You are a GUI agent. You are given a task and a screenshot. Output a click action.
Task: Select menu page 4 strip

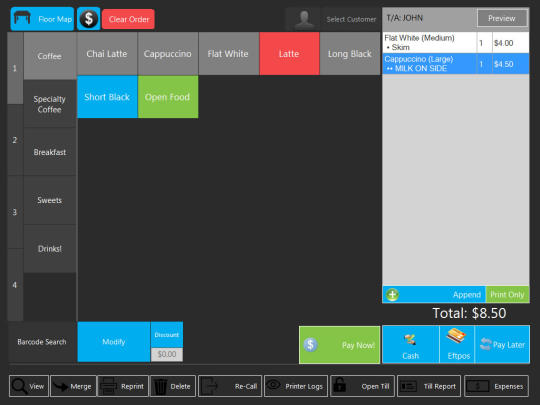coord(15,285)
